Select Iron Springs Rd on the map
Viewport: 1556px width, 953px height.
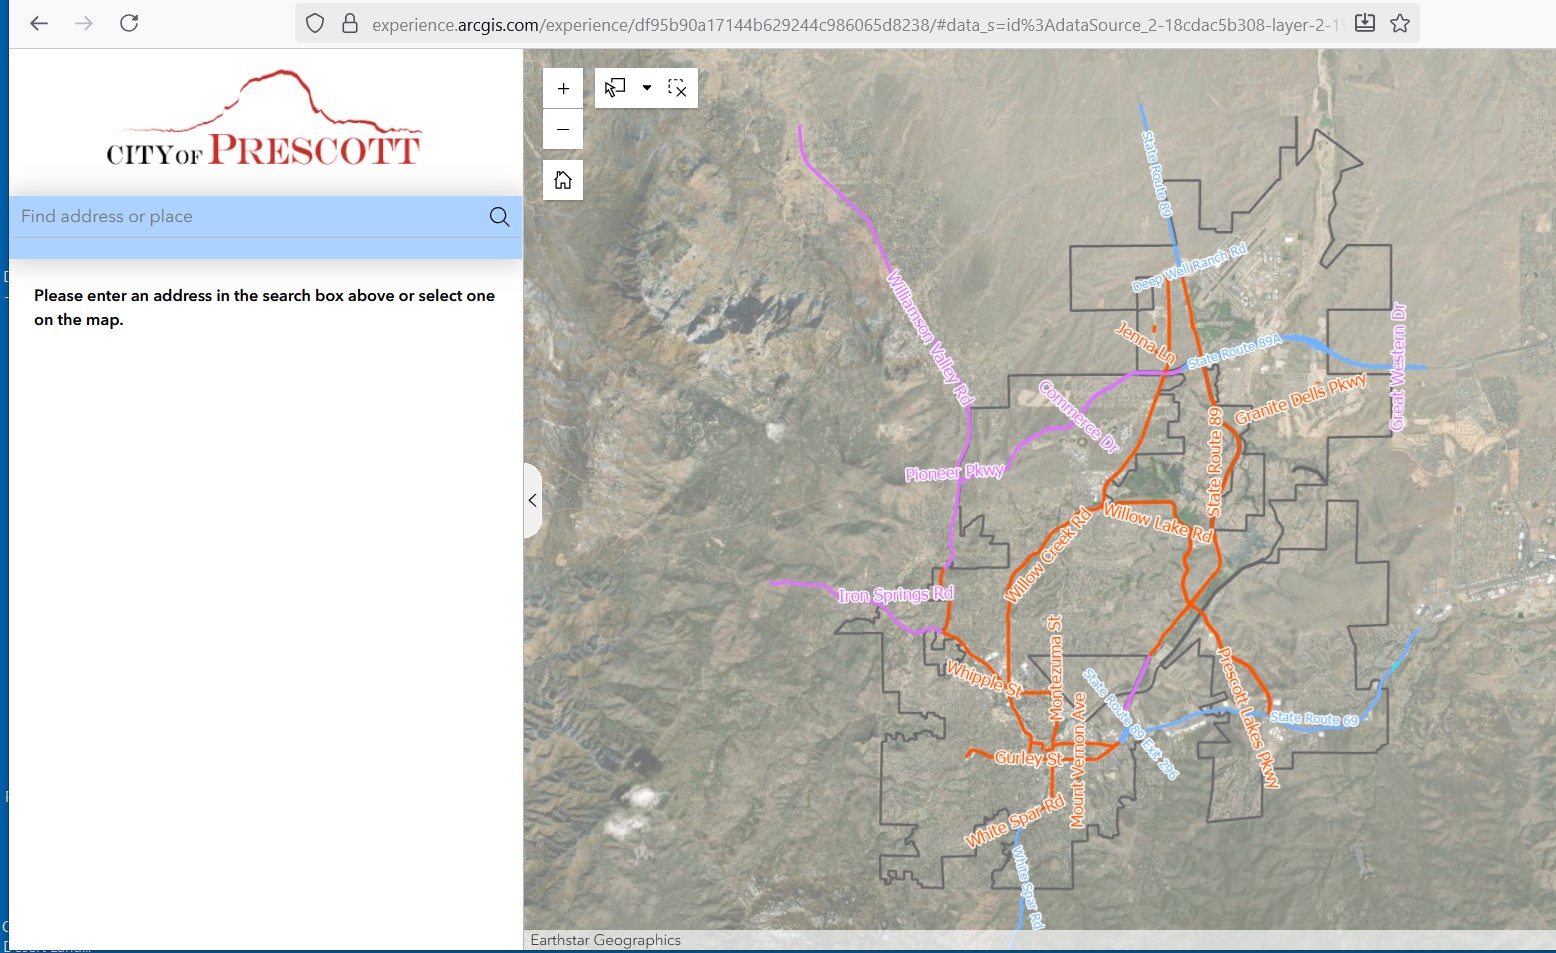click(895, 596)
